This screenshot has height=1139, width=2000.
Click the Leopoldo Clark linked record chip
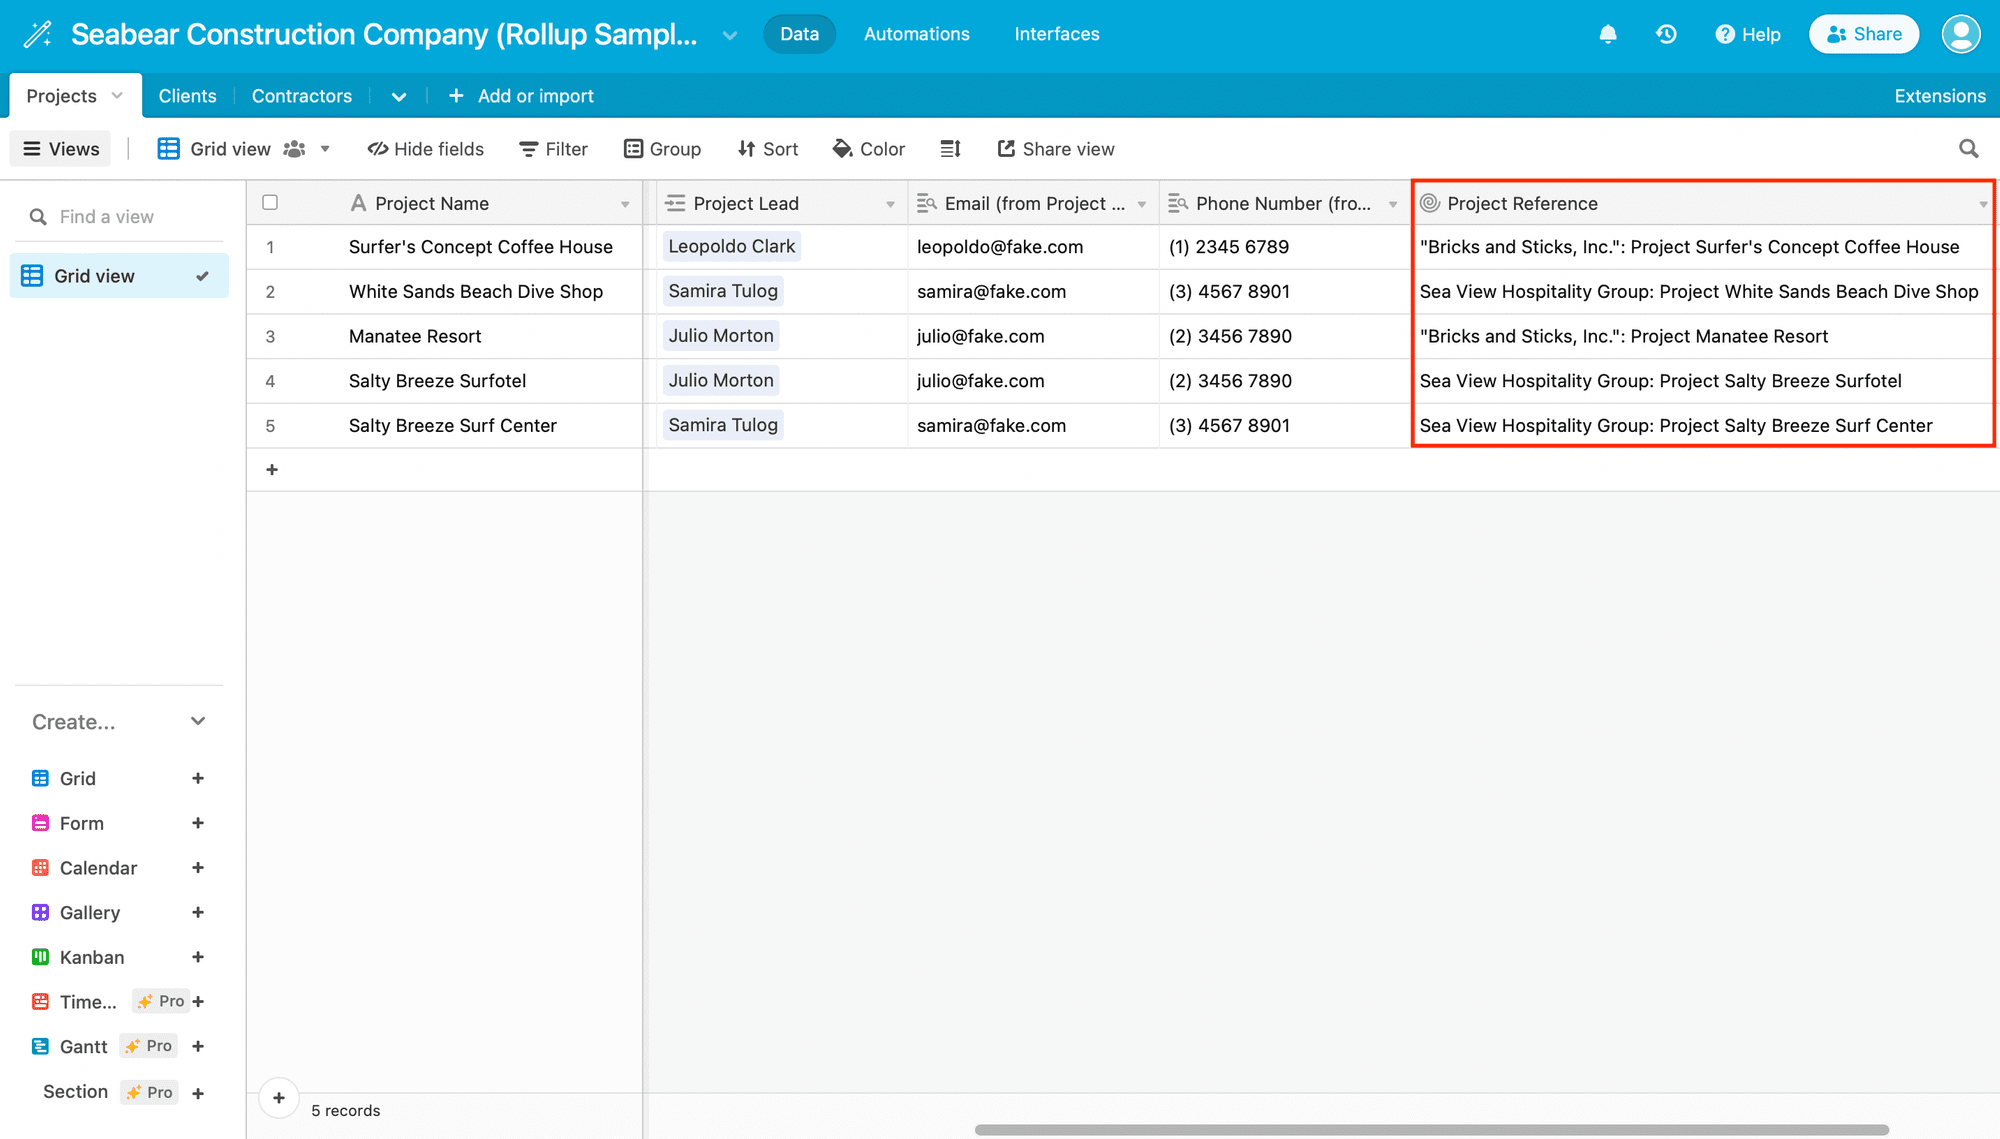(x=731, y=246)
